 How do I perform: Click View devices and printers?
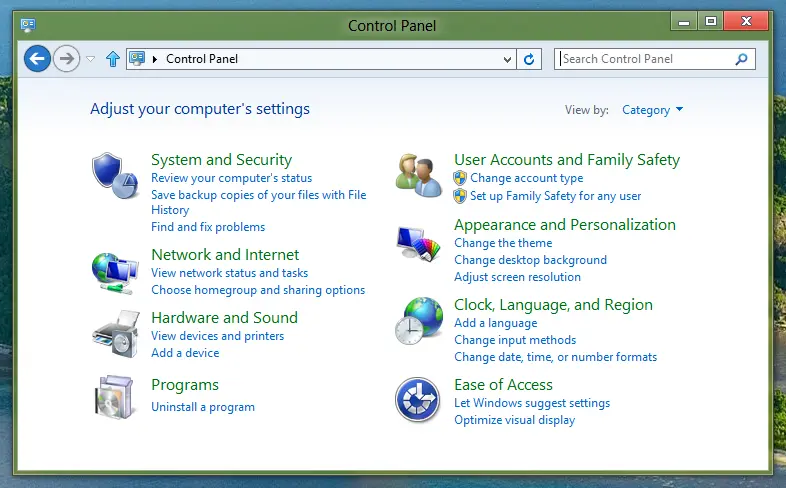[x=218, y=336]
